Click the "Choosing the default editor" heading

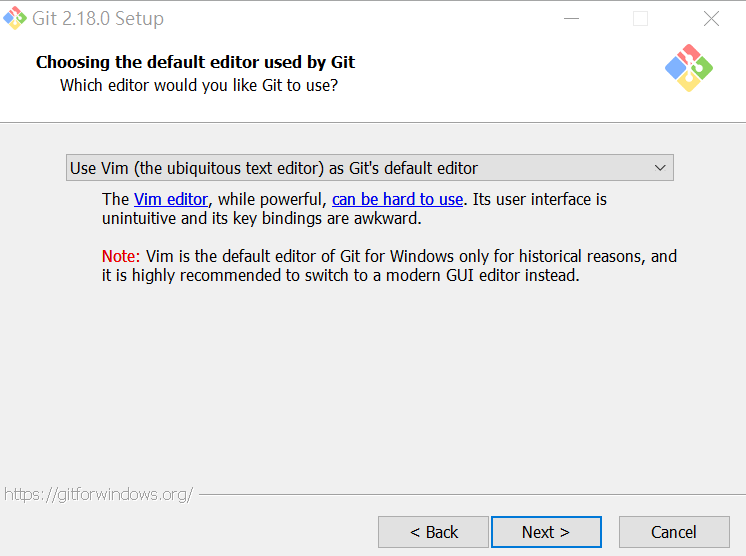coord(195,62)
